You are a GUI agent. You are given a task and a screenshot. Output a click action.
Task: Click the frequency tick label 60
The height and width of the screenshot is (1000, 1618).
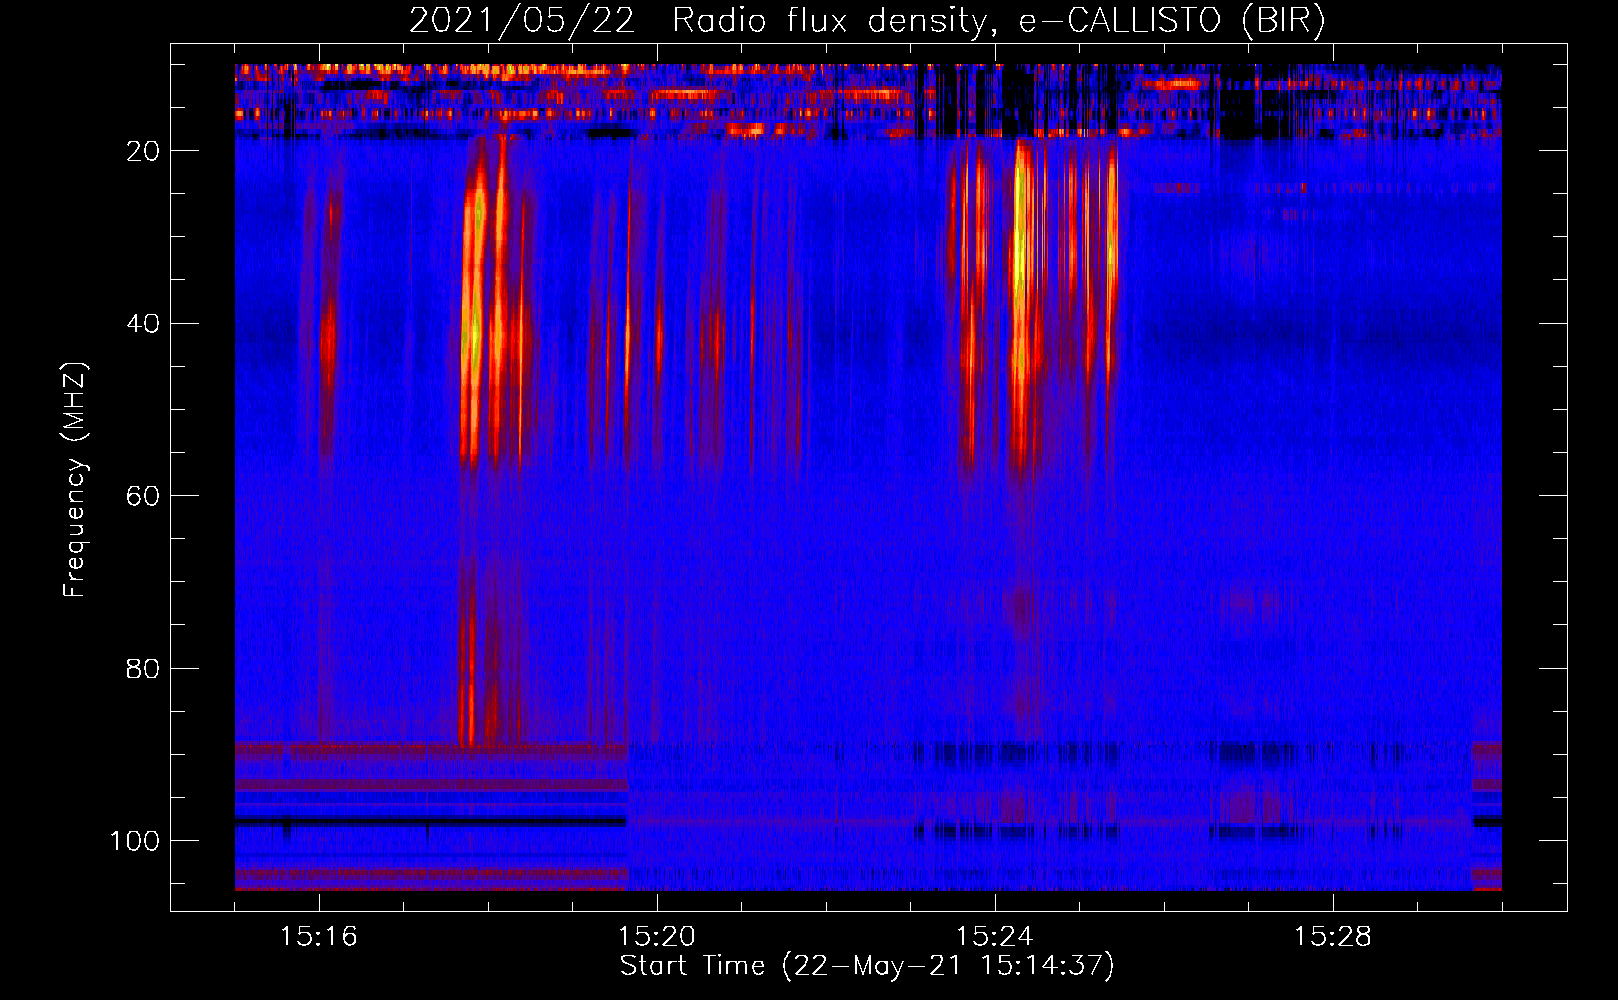tap(143, 496)
